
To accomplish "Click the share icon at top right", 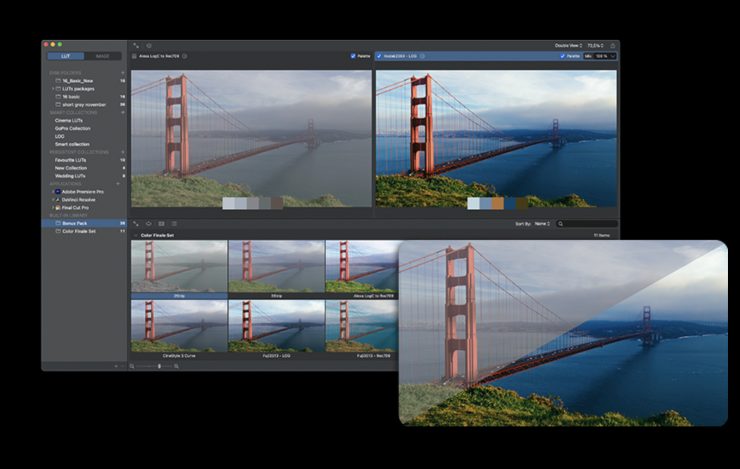I will pos(613,45).
